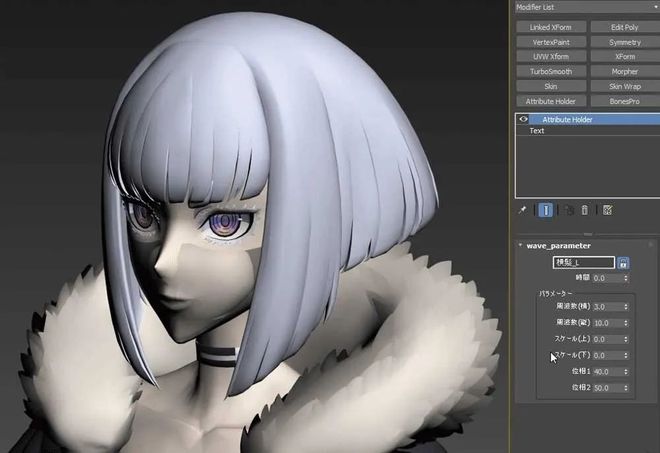
Task: Remove modifier with trash icon
Action: point(585,210)
